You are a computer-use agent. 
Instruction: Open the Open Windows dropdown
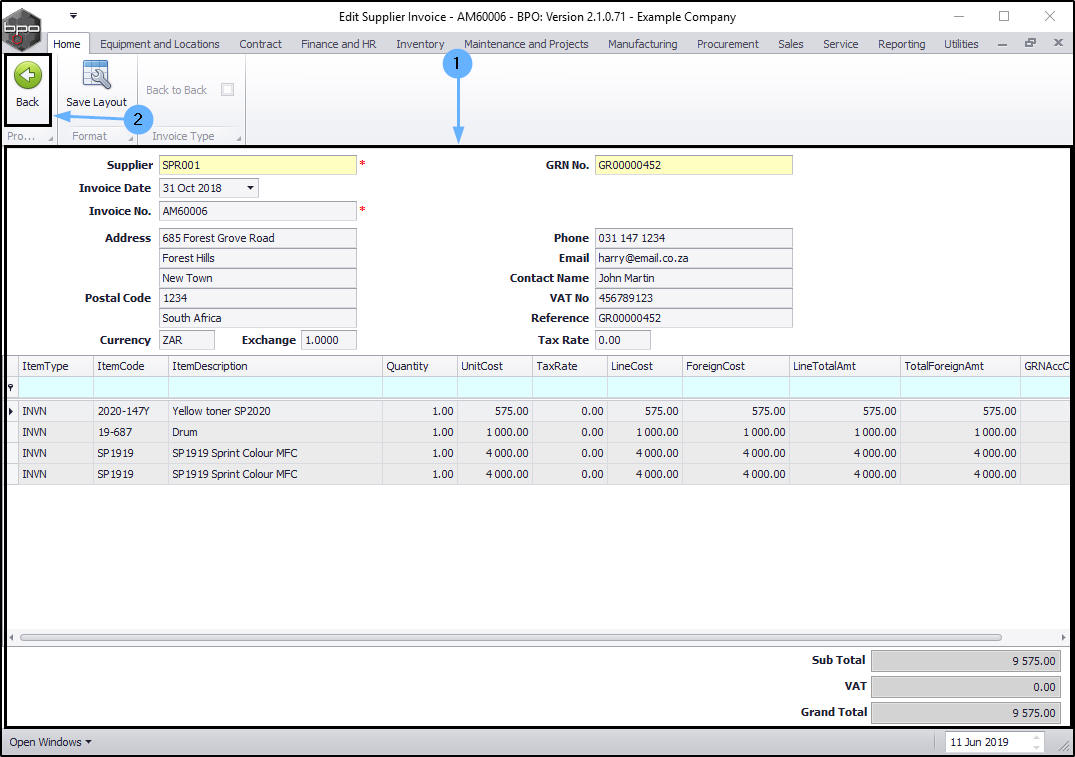pos(50,742)
